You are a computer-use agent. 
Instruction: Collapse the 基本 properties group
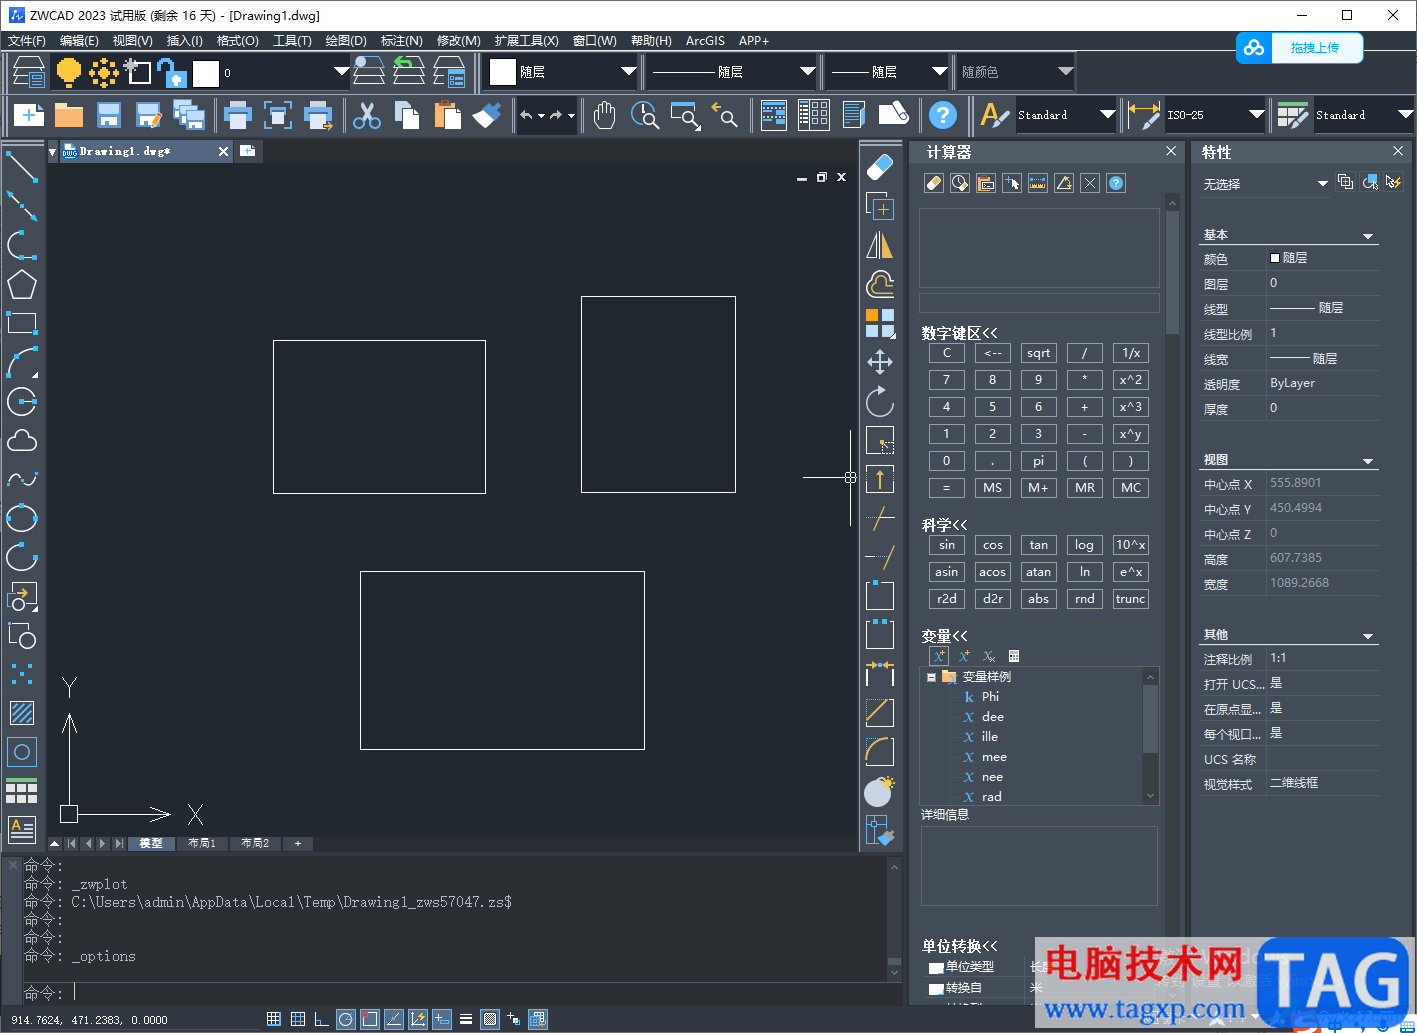(1368, 236)
